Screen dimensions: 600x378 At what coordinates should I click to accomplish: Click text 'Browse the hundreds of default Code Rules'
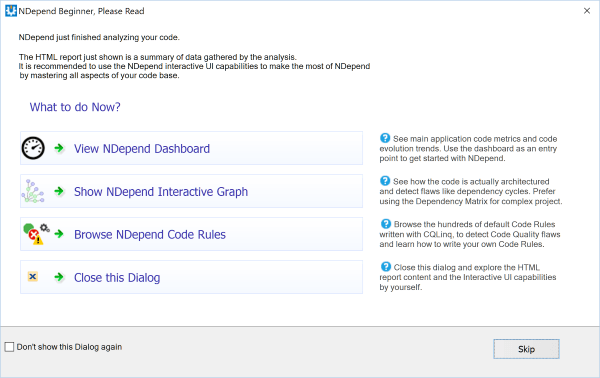click(x=474, y=225)
